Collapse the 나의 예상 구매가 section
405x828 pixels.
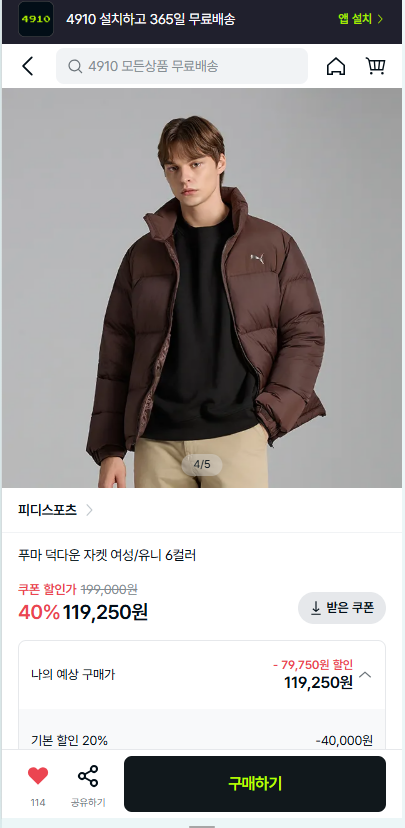[x=365, y=674]
